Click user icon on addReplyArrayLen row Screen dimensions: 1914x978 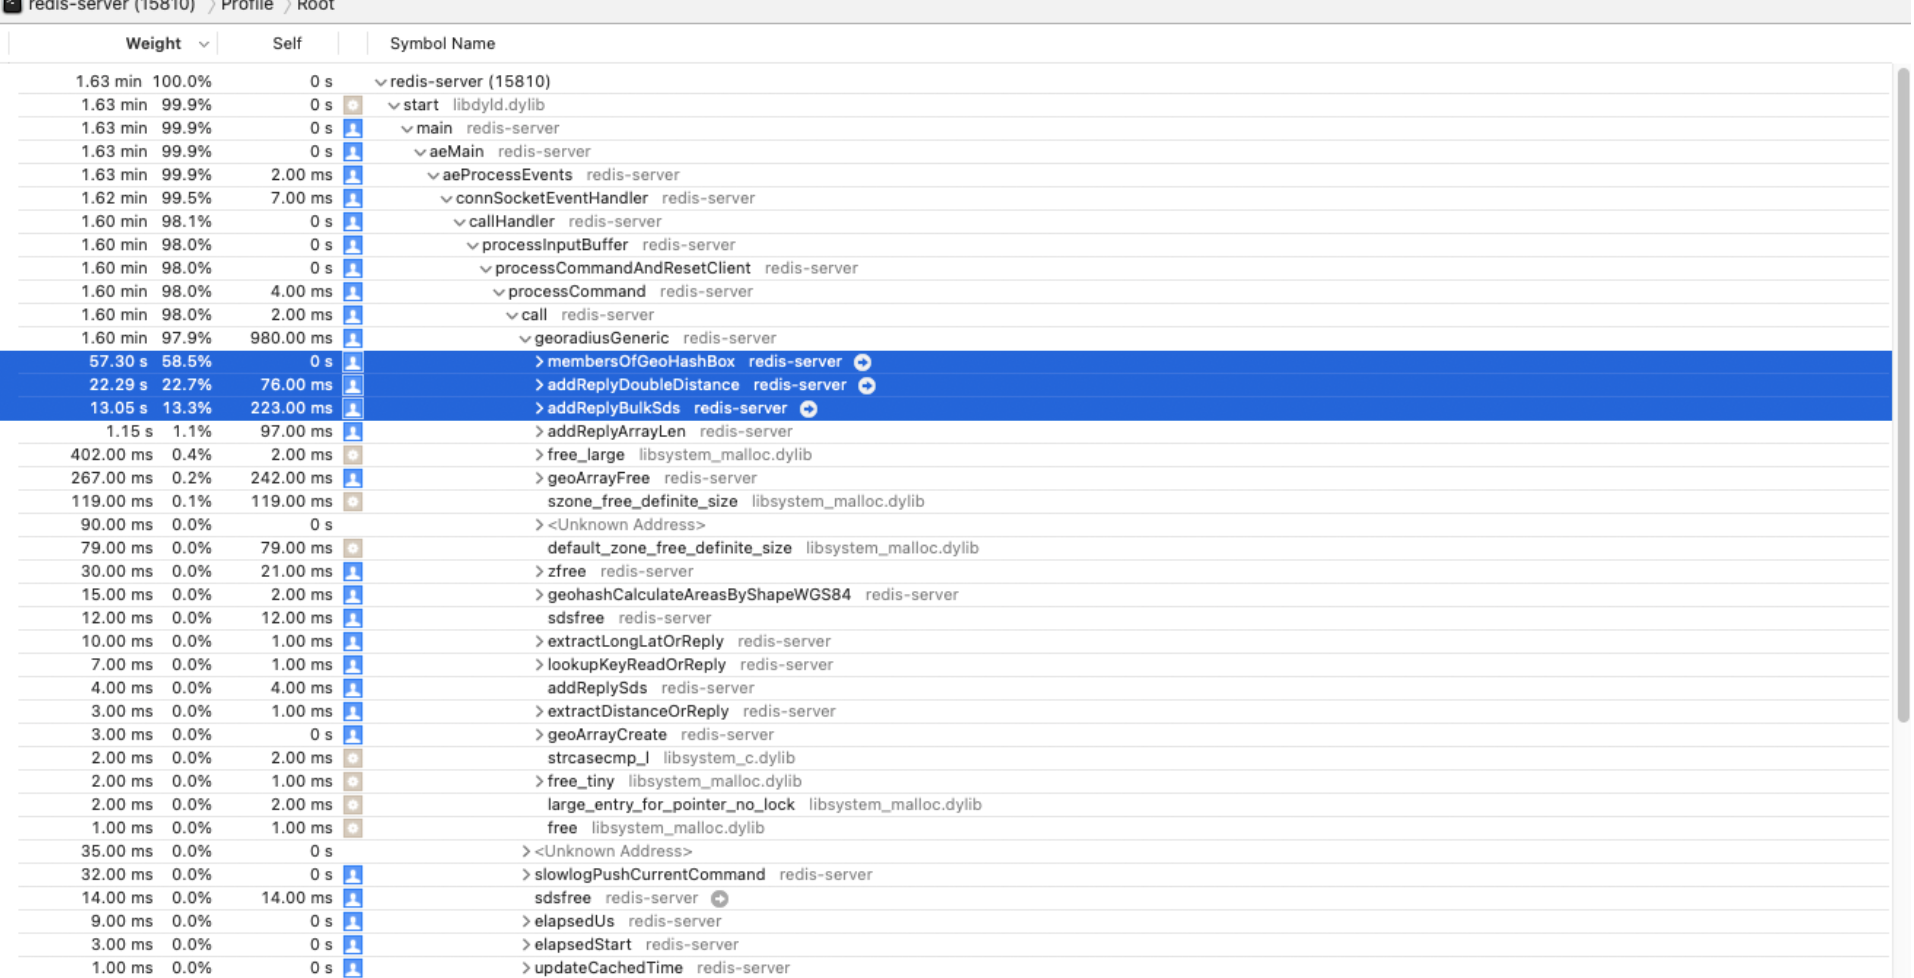353,431
